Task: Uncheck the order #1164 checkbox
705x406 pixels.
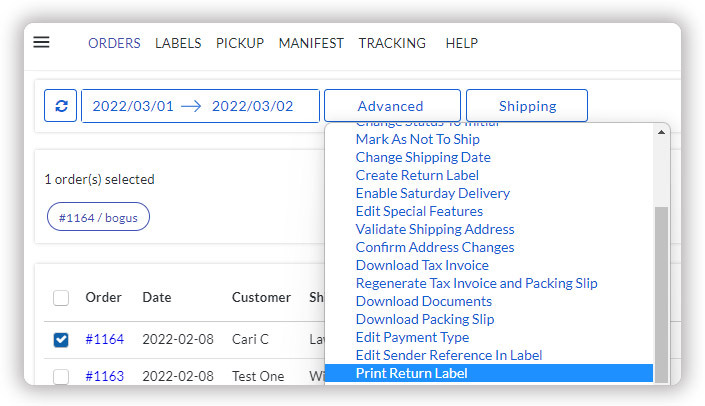Action: (61, 339)
